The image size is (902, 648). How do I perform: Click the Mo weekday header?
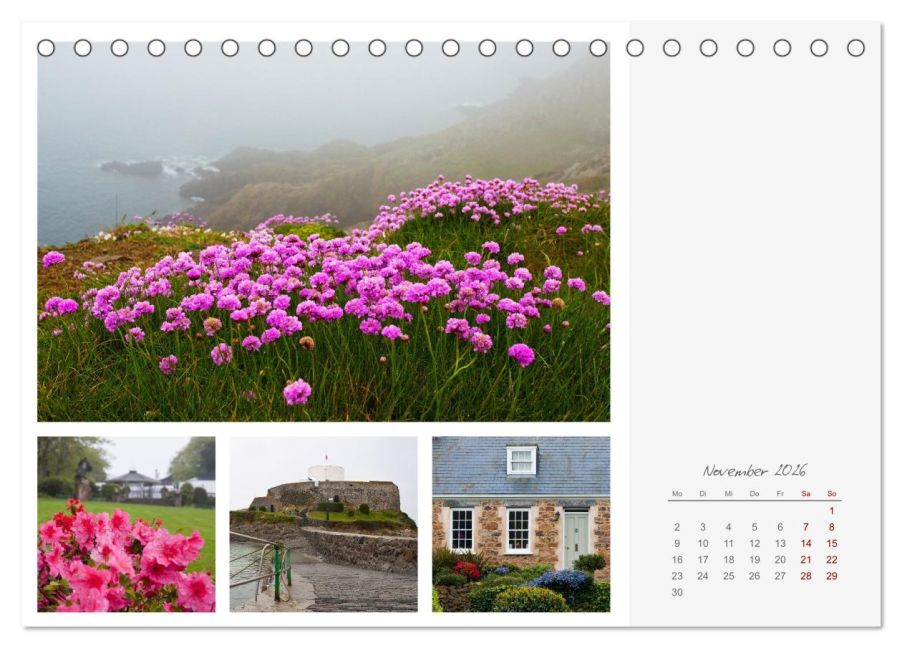(677, 494)
